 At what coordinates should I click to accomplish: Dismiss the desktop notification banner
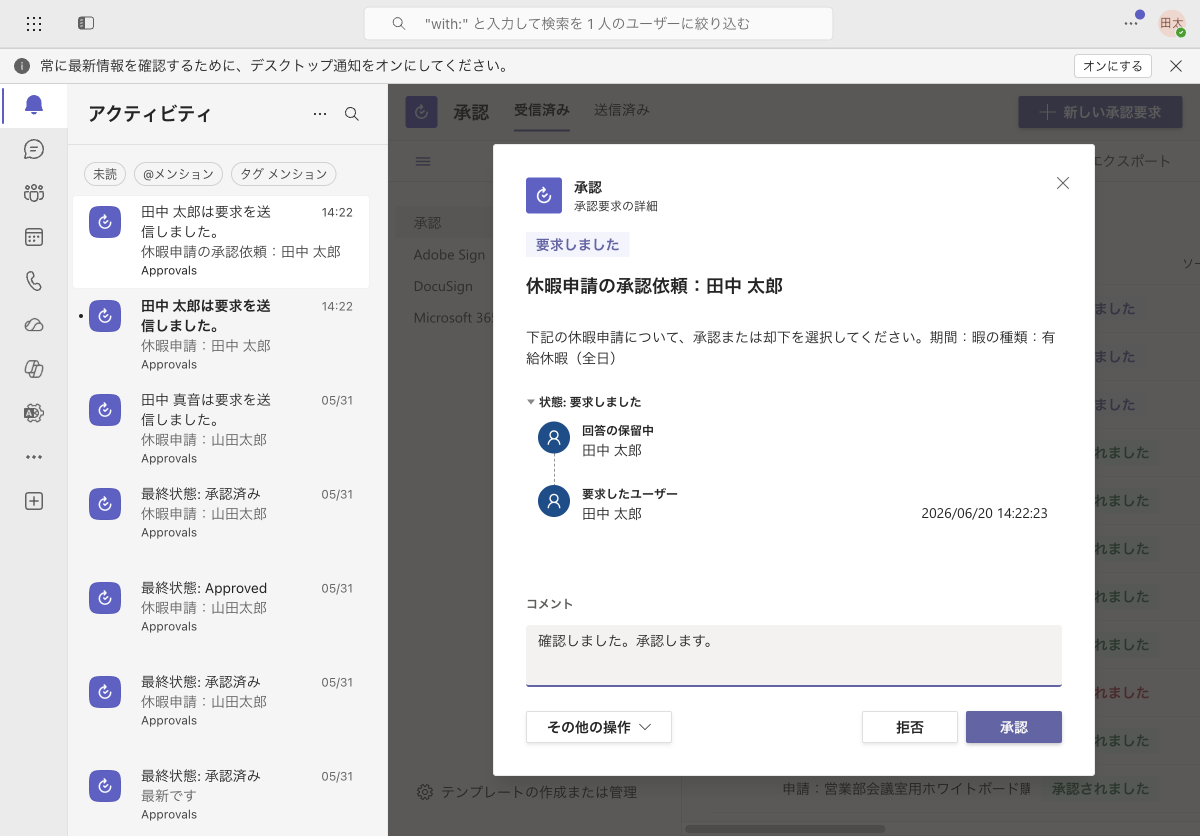point(1176,66)
